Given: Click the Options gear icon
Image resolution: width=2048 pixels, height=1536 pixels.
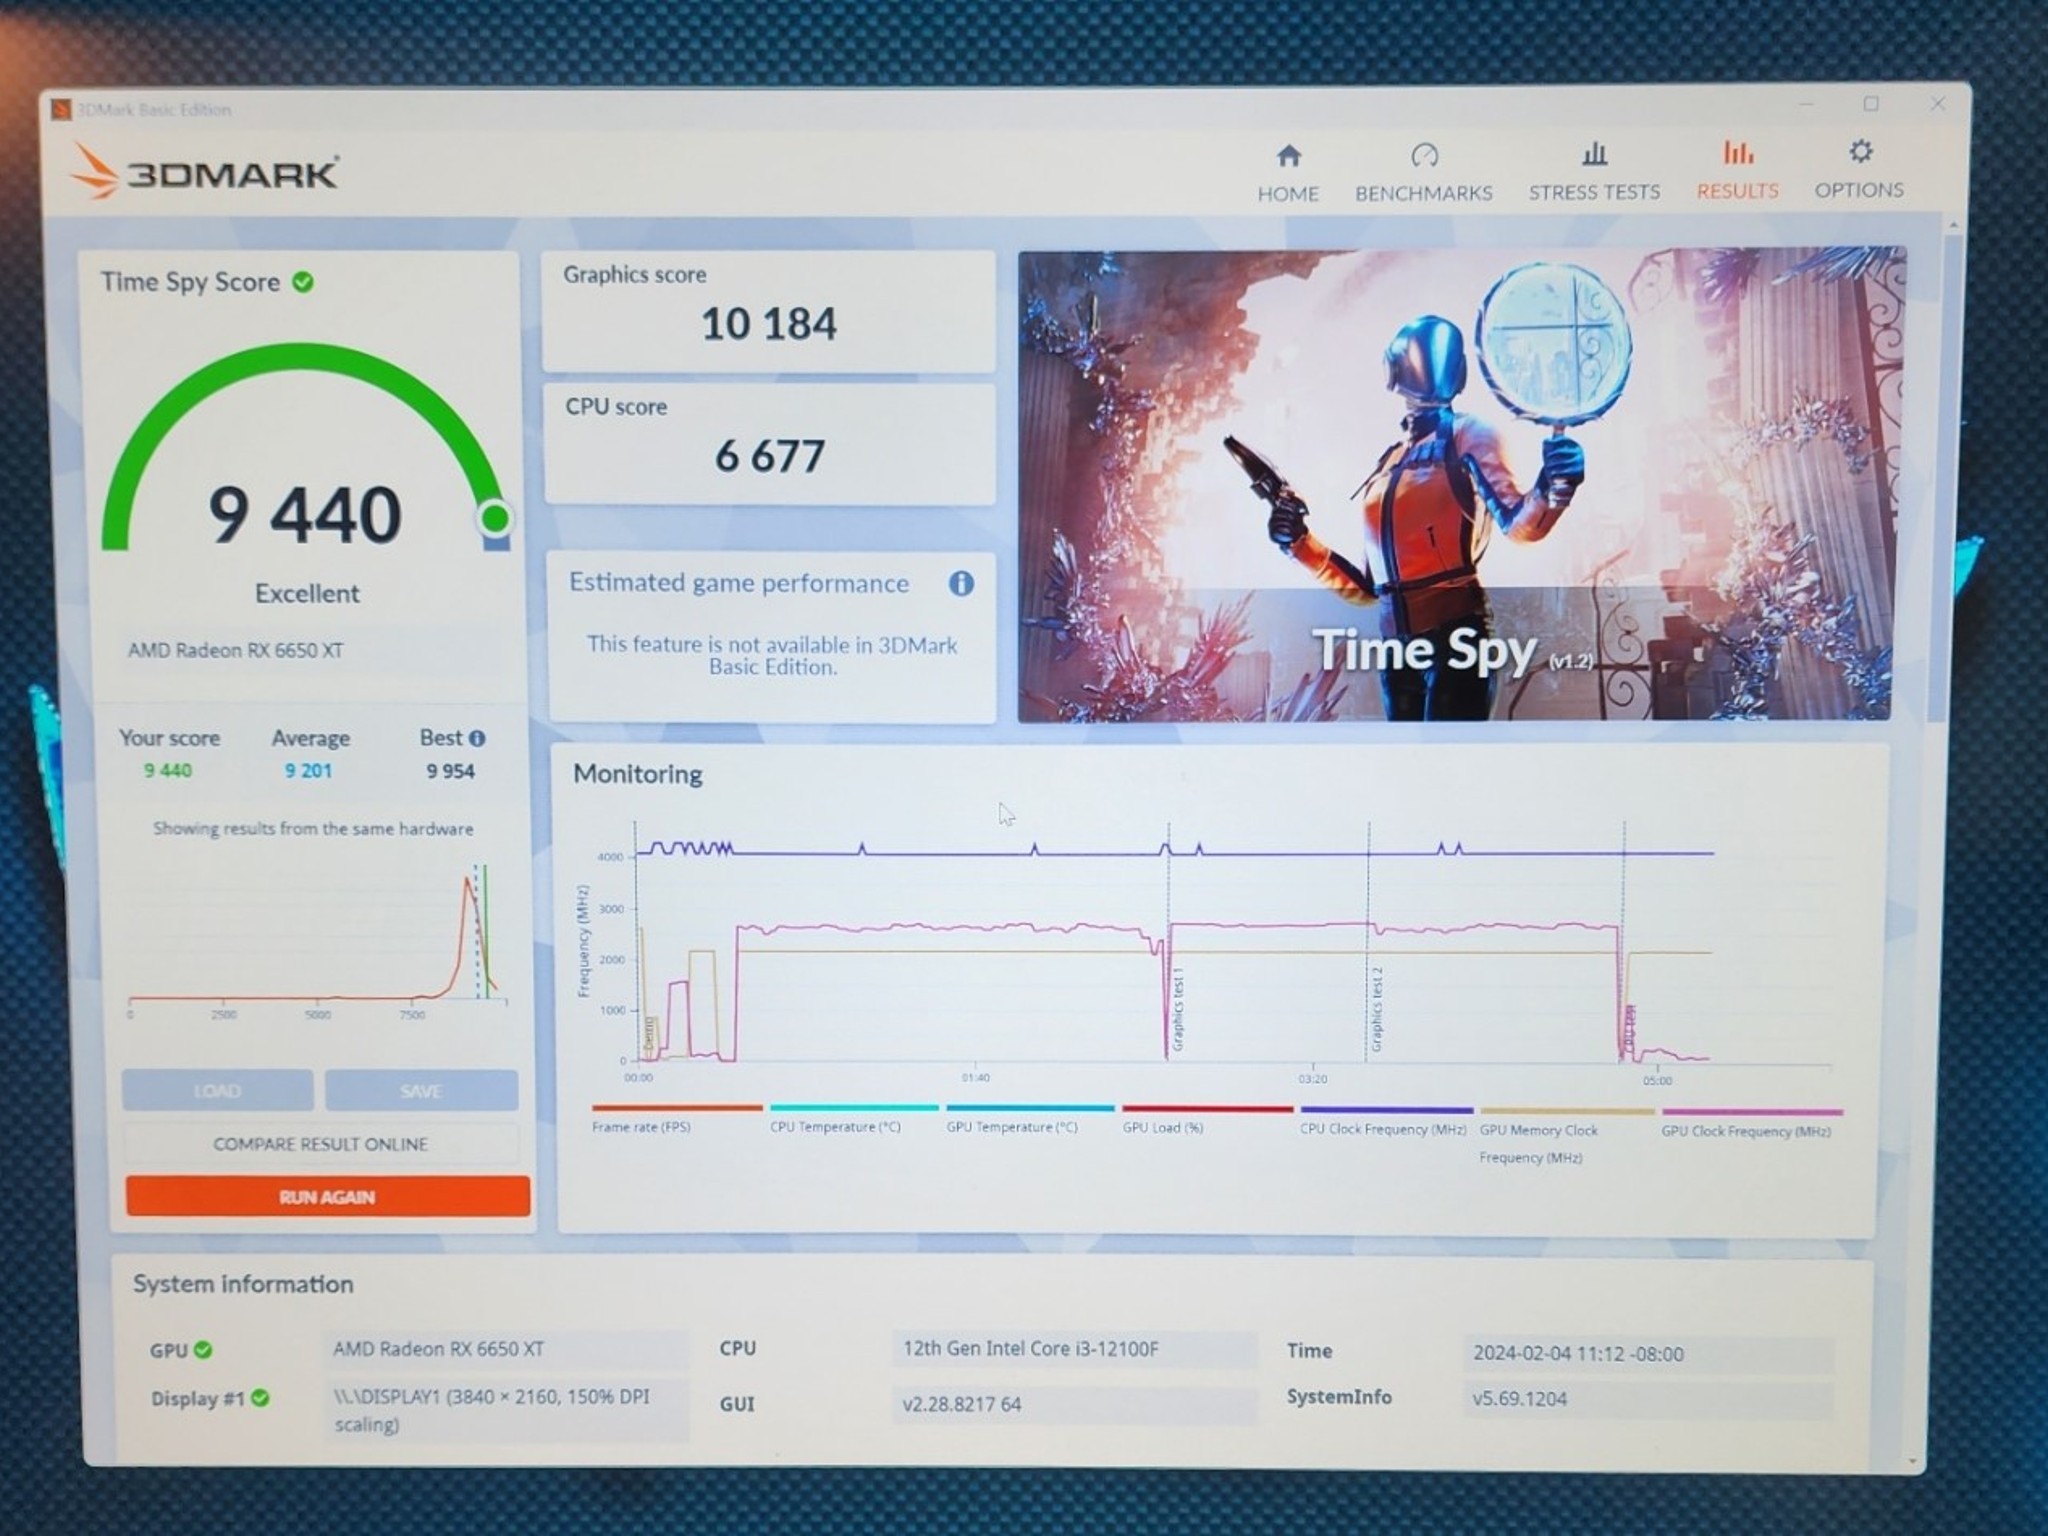Looking at the screenshot, I should point(1860,151).
